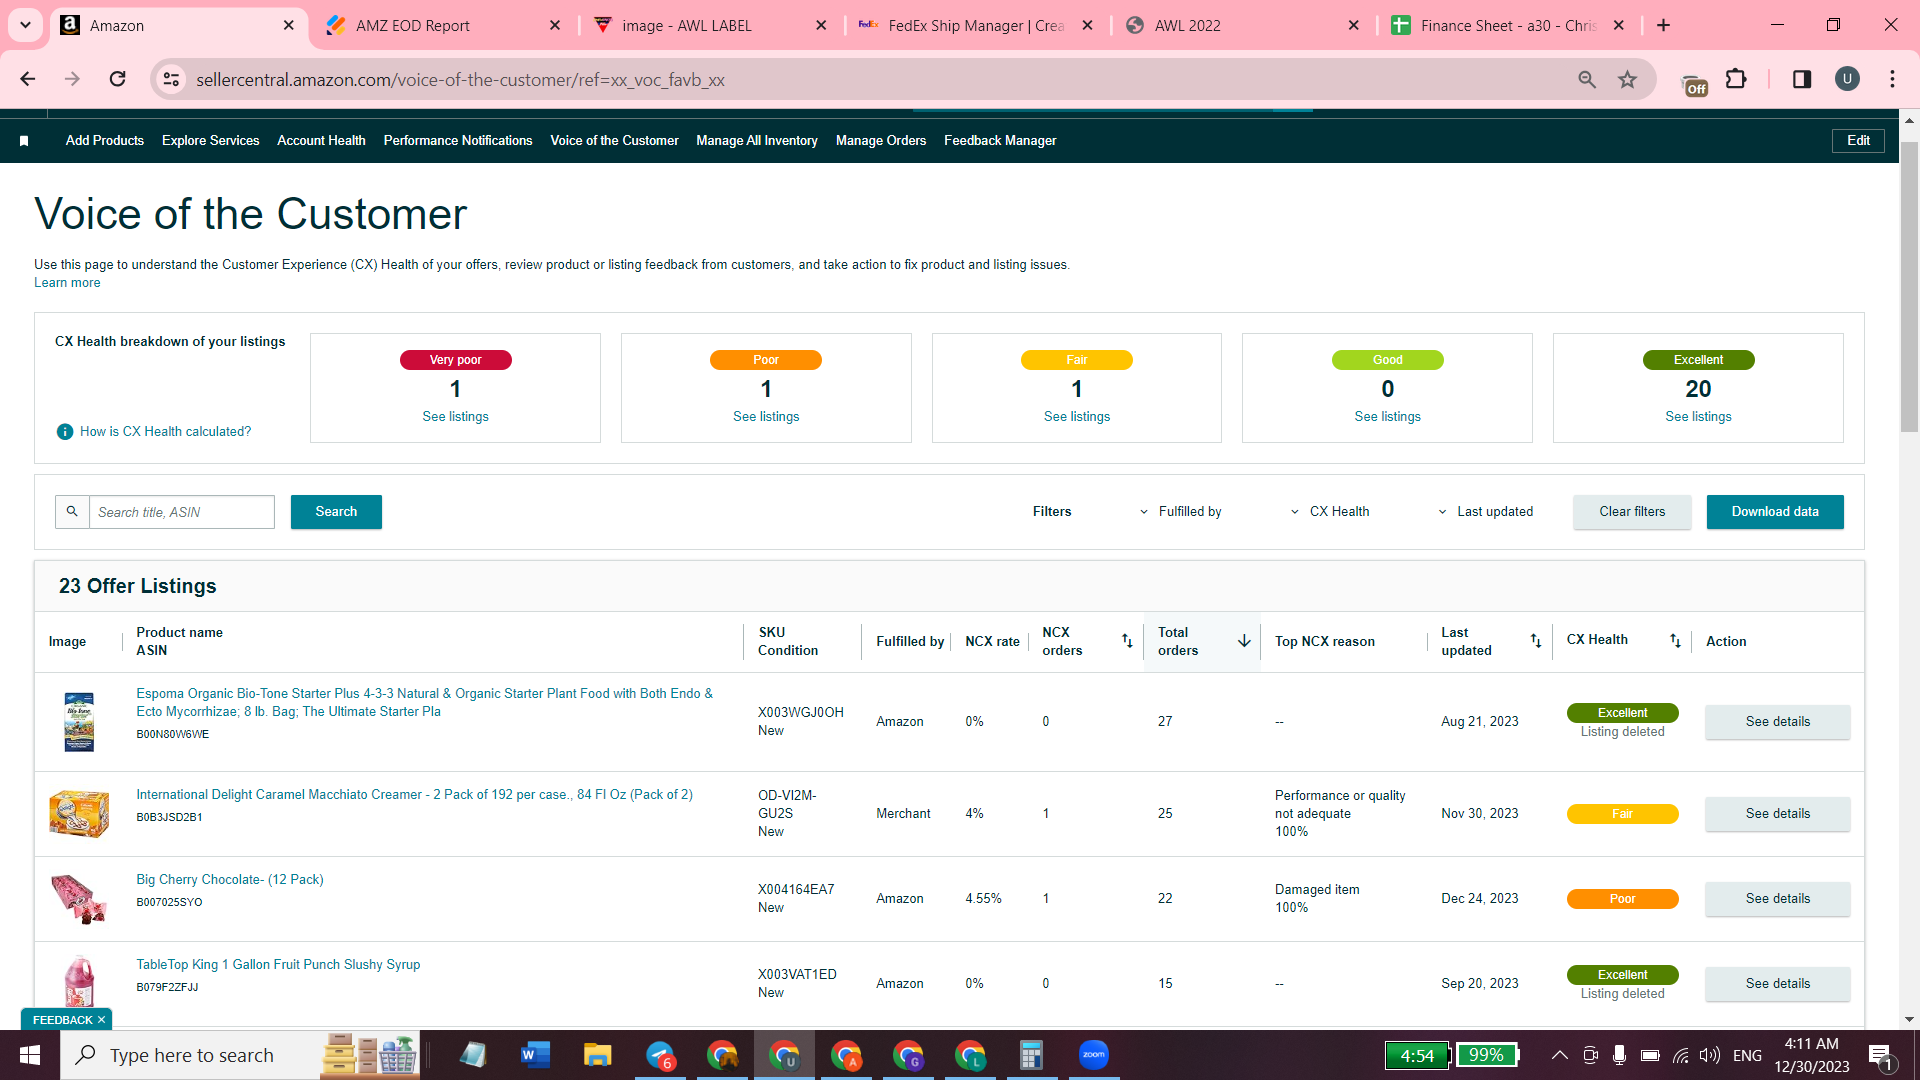Switch to Finance Sheet tab
This screenshot has height=1080, width=1920.
(x=1507, y=25)
